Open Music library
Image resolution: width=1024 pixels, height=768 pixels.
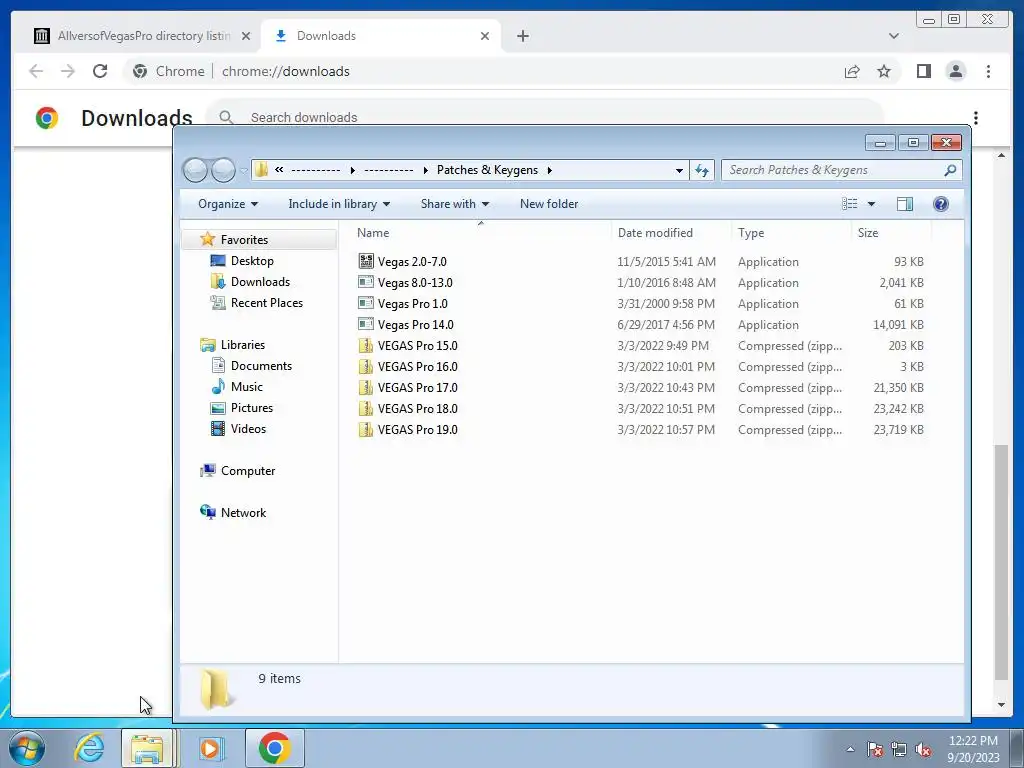click(246, 387)
